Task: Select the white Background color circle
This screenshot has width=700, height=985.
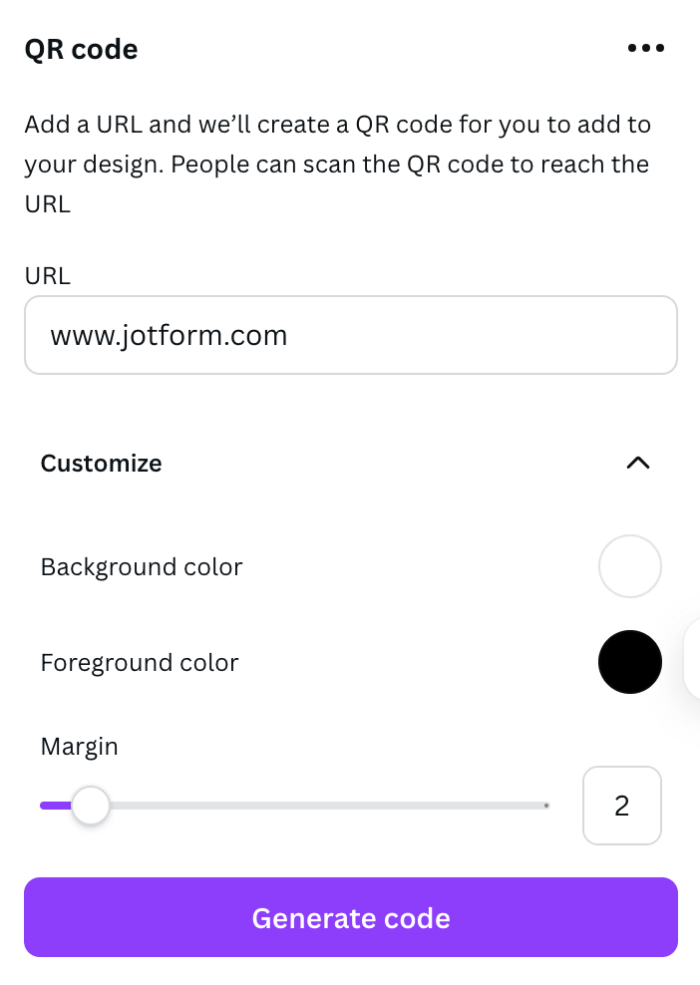Action: coord(630,566)
